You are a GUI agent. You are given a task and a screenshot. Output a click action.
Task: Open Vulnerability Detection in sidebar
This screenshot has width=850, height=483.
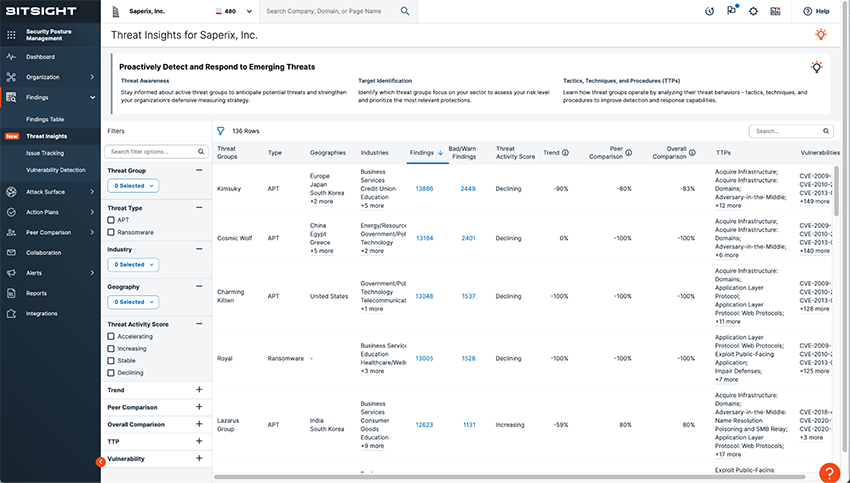coord(56,170)
